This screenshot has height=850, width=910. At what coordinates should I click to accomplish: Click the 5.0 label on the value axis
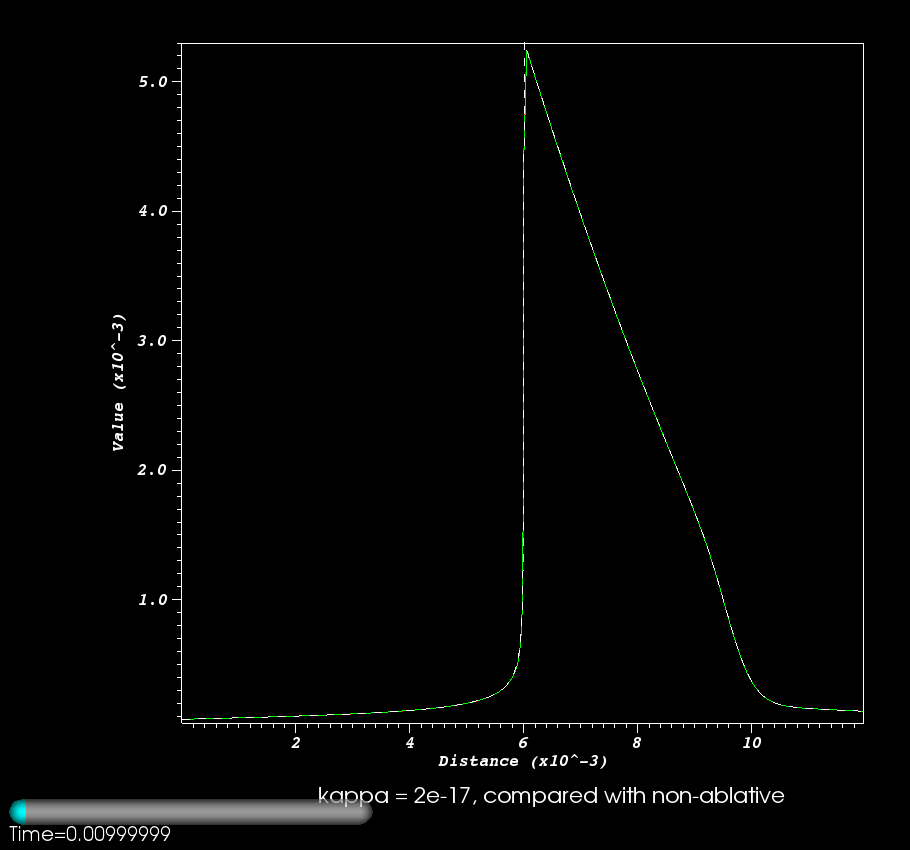click(x=153, y=82)
